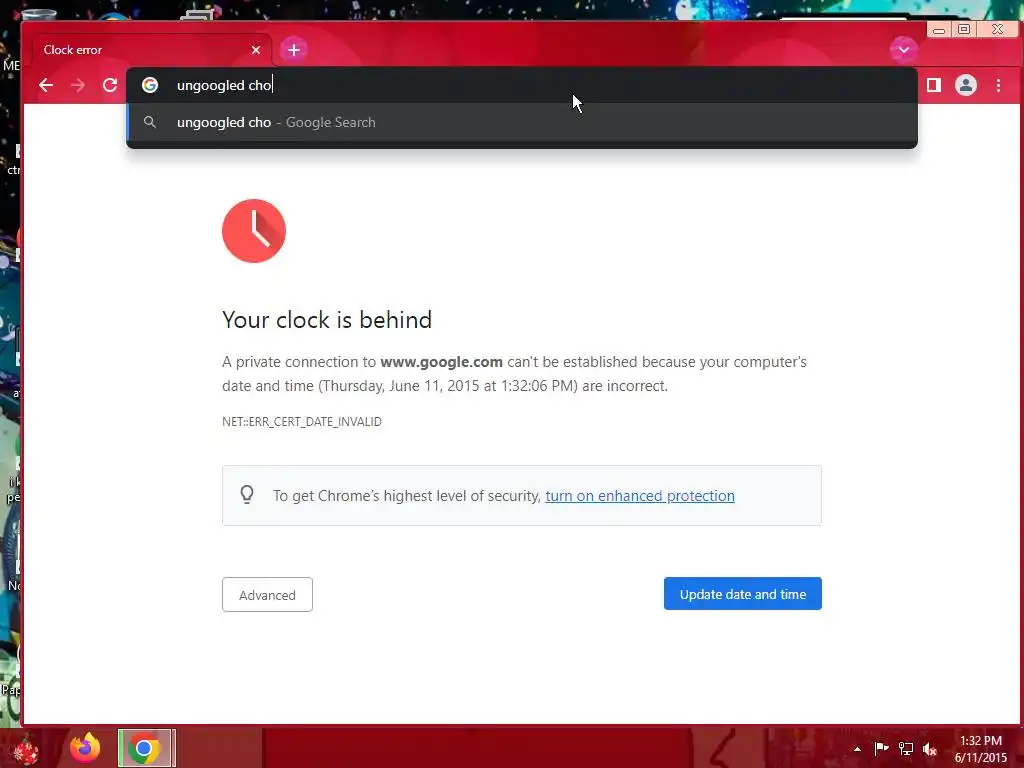Open Action Center flag icon
Image resolution: width=1024 pixels, height=768 pixels.
pos(881,748)
